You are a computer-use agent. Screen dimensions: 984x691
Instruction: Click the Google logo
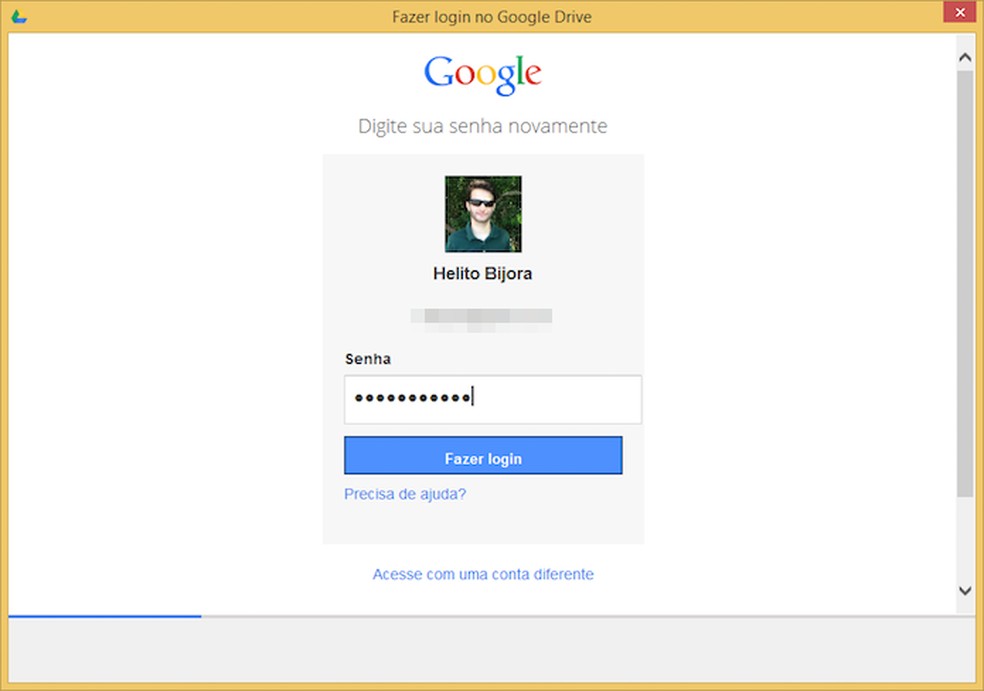[483, 75]
